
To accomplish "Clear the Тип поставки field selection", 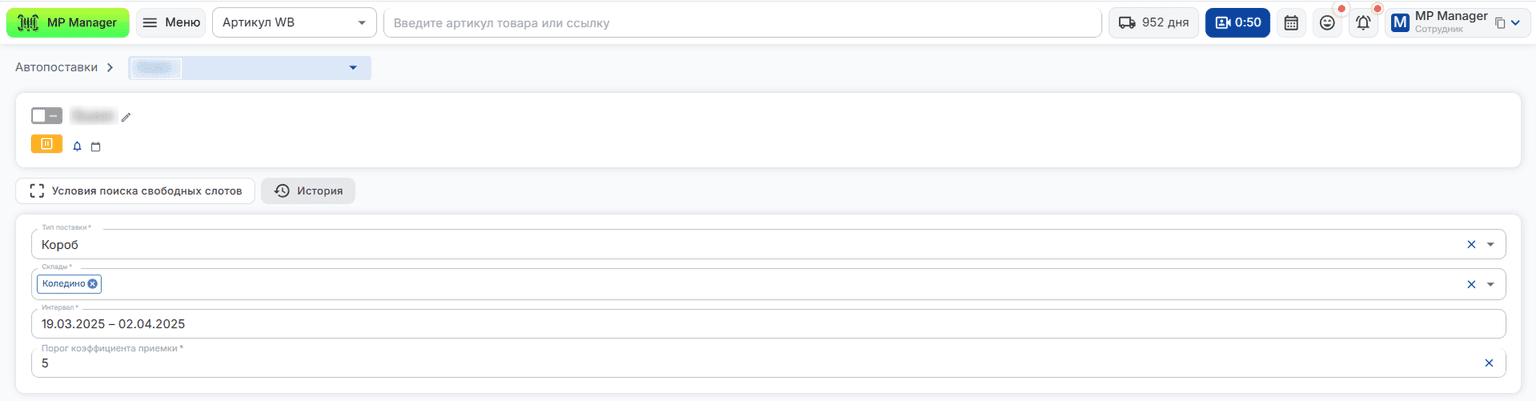I will (x=1471, y=244).
